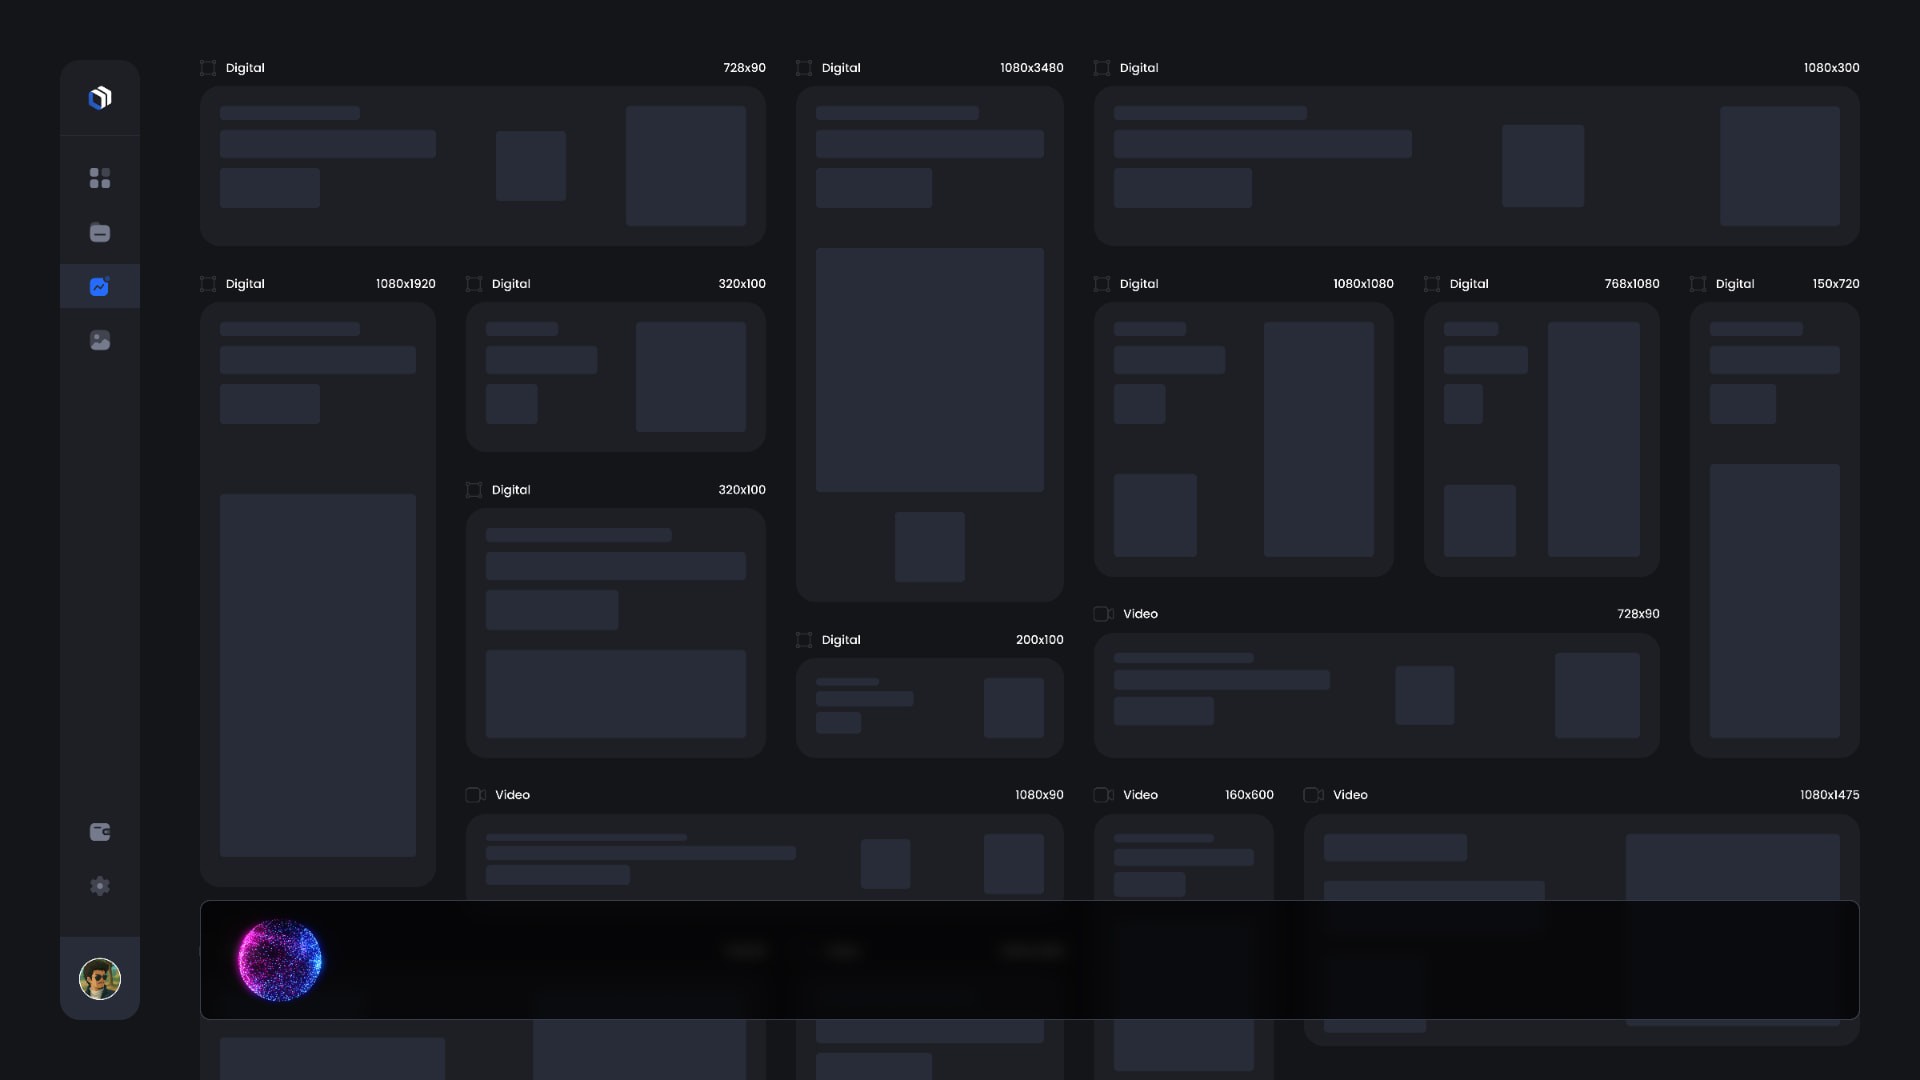Click frame icon beside Digital 728x90

(x=208, y=68)
